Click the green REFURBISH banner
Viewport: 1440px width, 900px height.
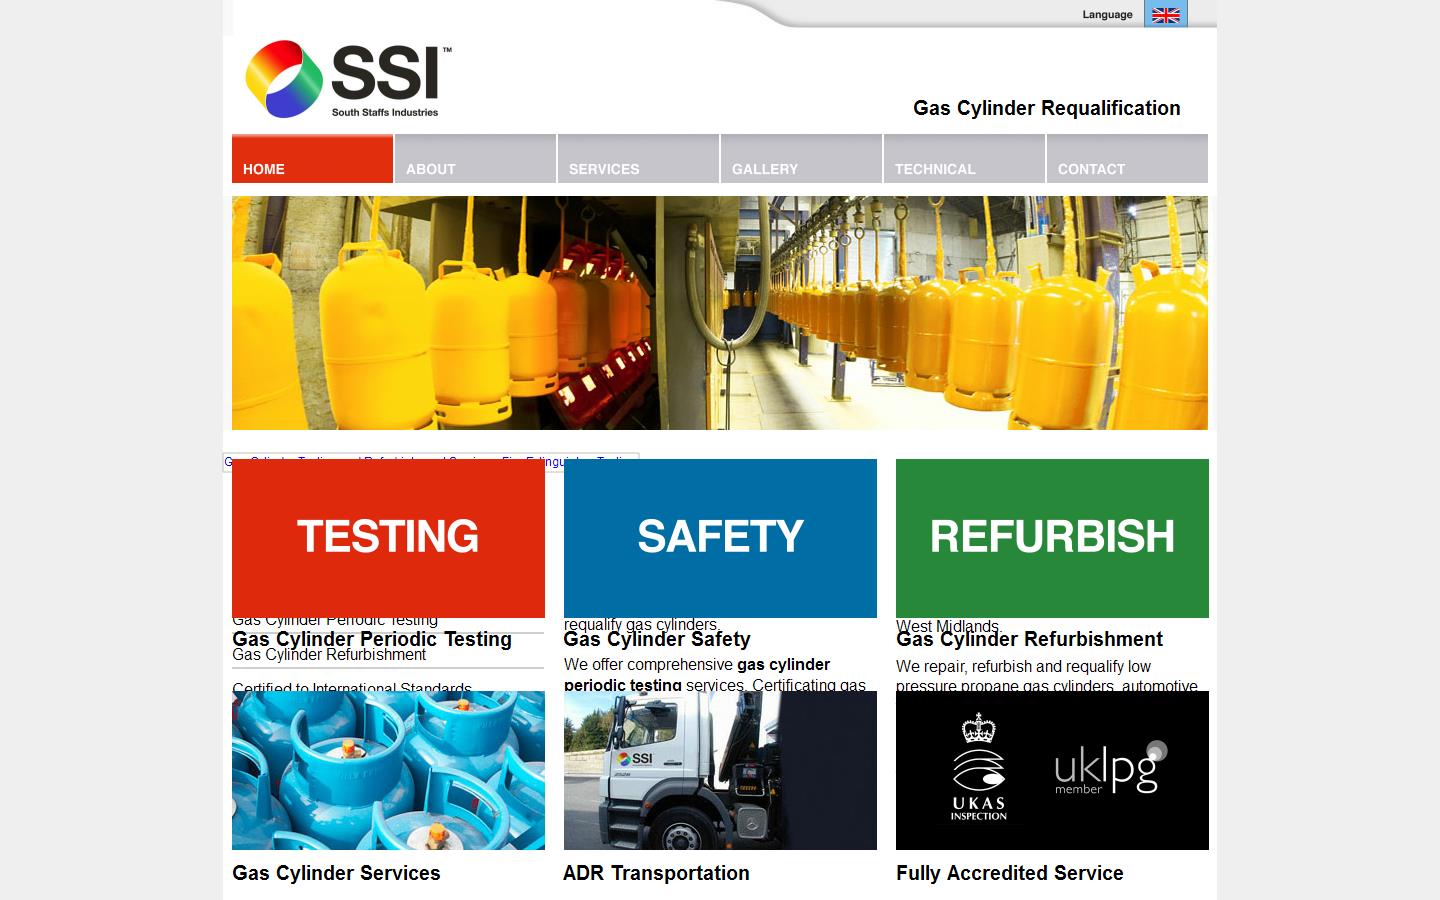(1052, 537)
